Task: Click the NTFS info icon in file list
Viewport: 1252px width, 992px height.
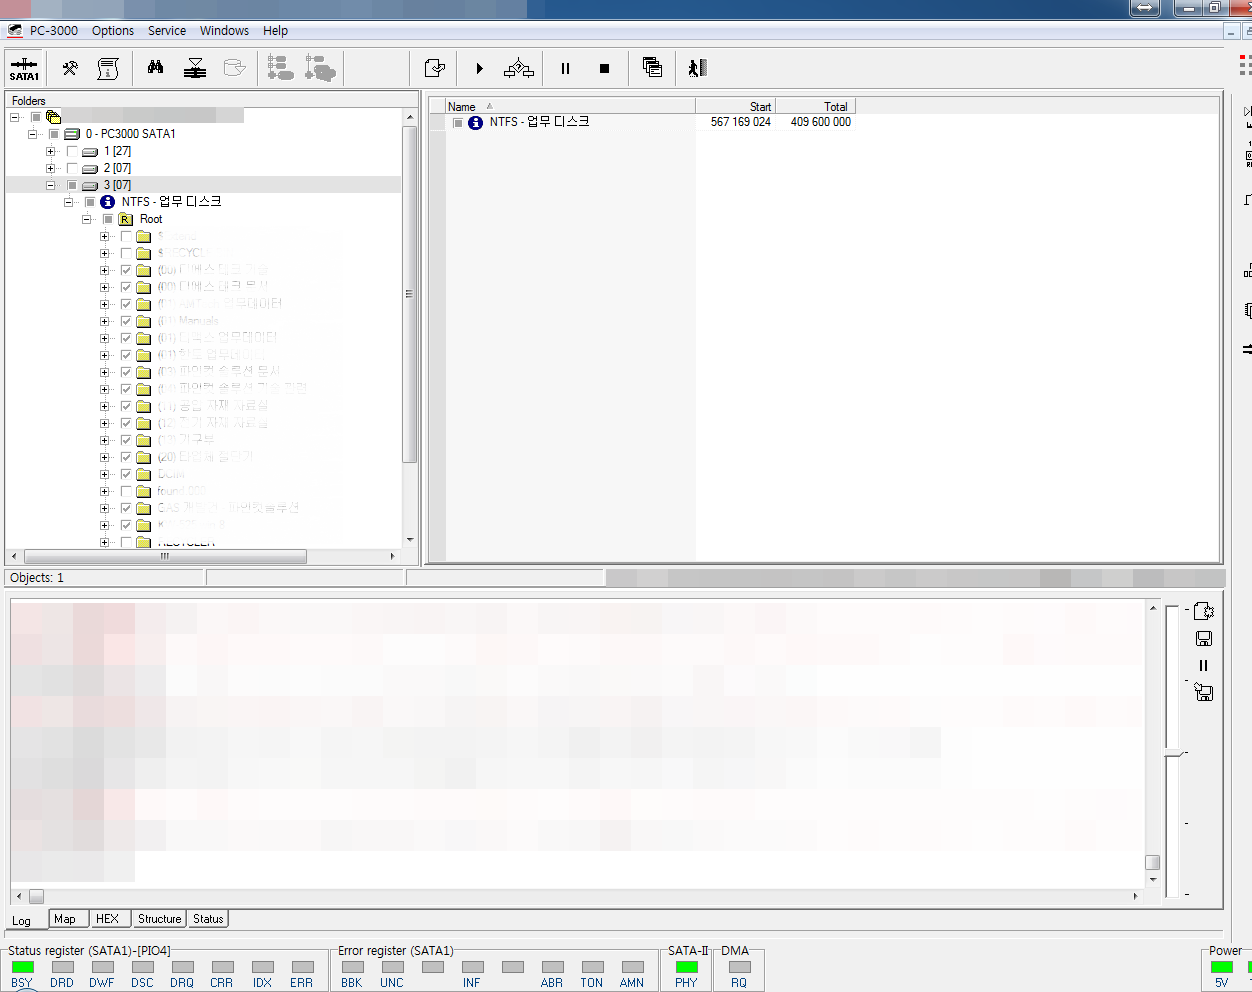Action: click(x=475, y=122)
